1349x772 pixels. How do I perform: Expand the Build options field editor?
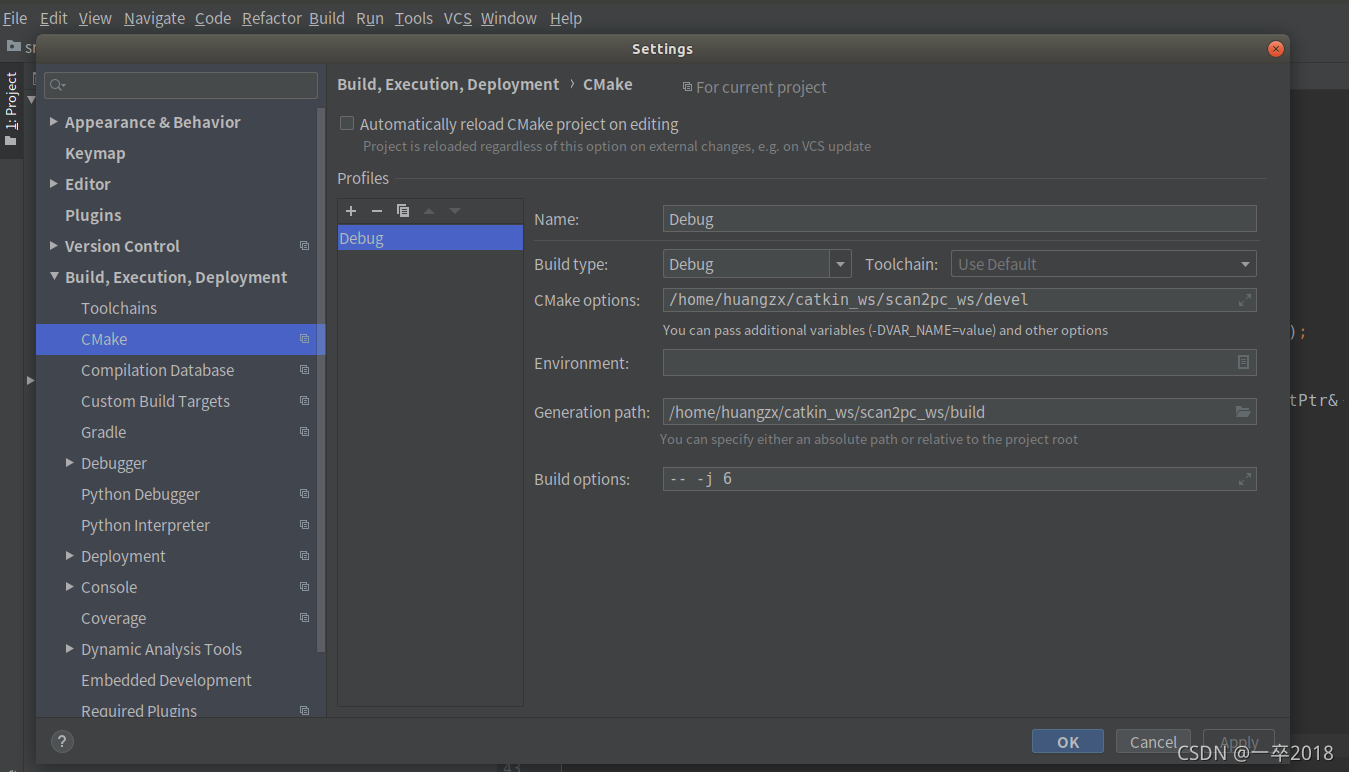(x=1245, y=479)
